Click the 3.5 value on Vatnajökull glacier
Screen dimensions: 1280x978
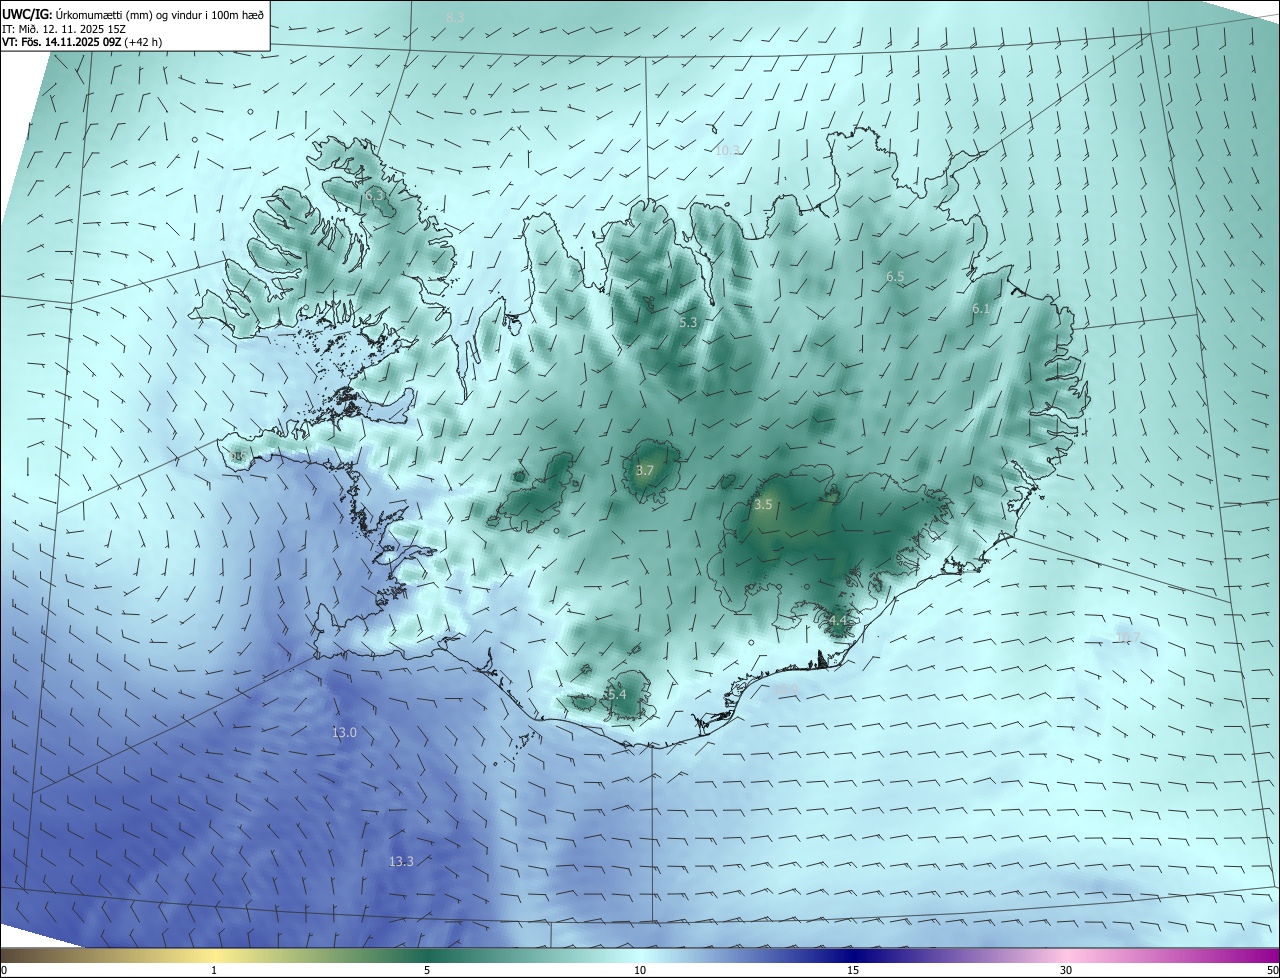tap(763, 504)
